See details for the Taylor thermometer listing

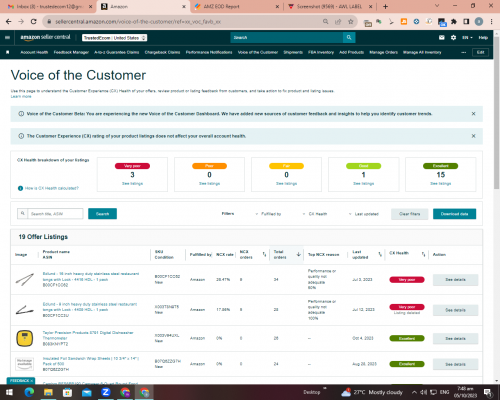(455, 339)
